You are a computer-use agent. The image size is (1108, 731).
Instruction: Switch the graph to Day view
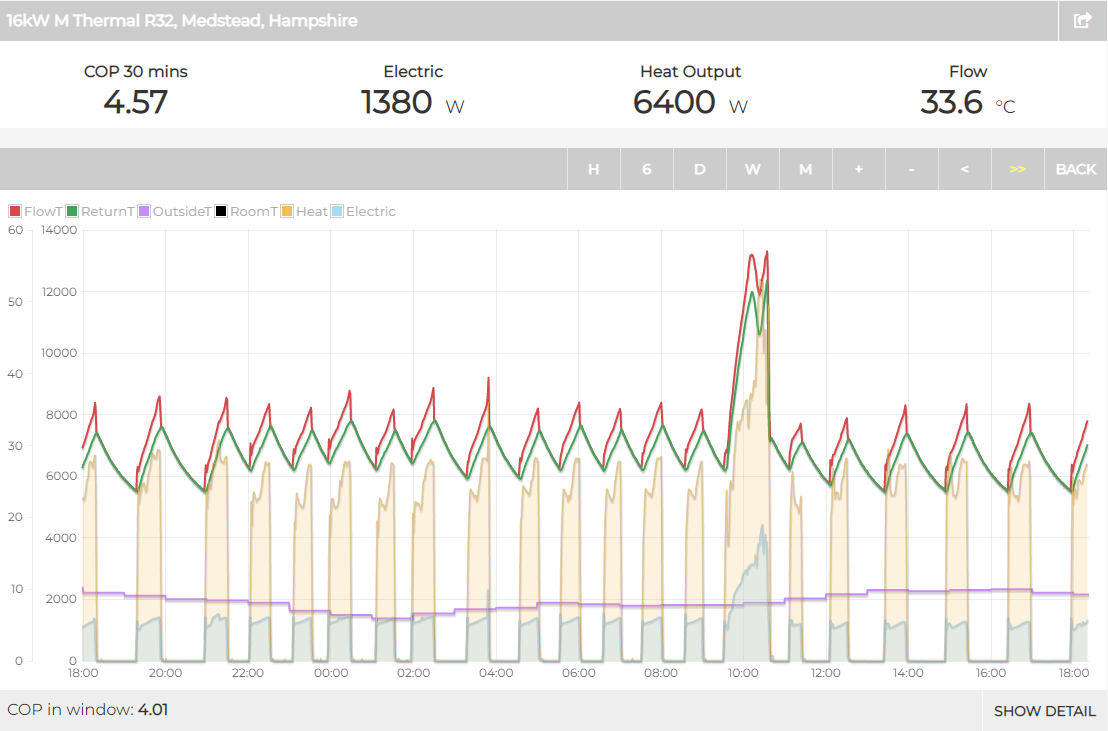(699, 169)
